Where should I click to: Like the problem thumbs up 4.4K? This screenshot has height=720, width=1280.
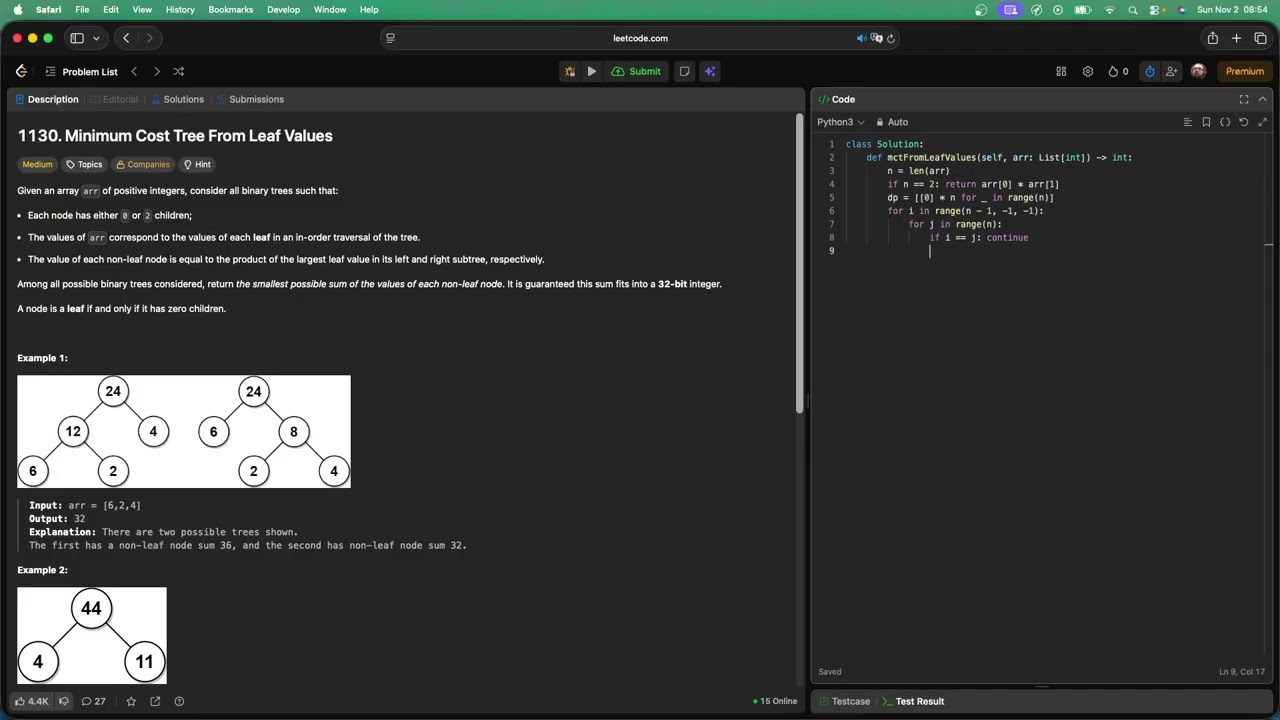(x=31, y=701)
